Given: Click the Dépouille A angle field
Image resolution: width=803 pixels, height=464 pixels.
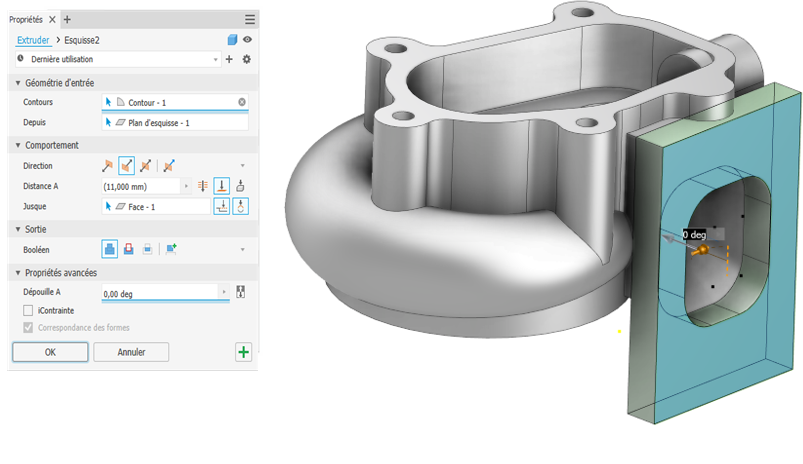Looking at the screenshot, I should 159,293.
